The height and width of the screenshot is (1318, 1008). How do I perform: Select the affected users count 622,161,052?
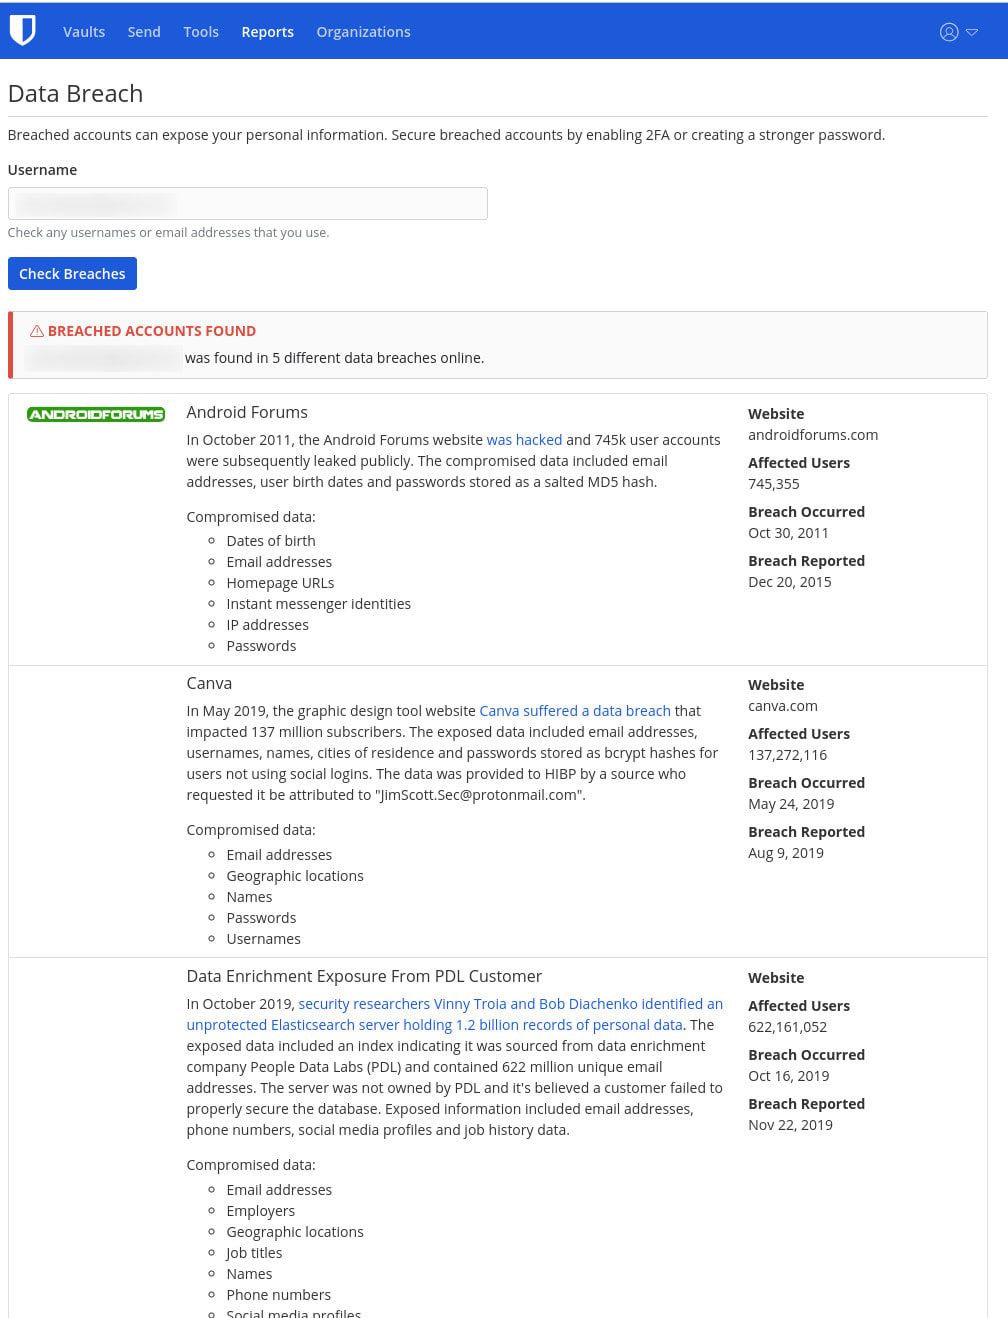(788, 1027)
